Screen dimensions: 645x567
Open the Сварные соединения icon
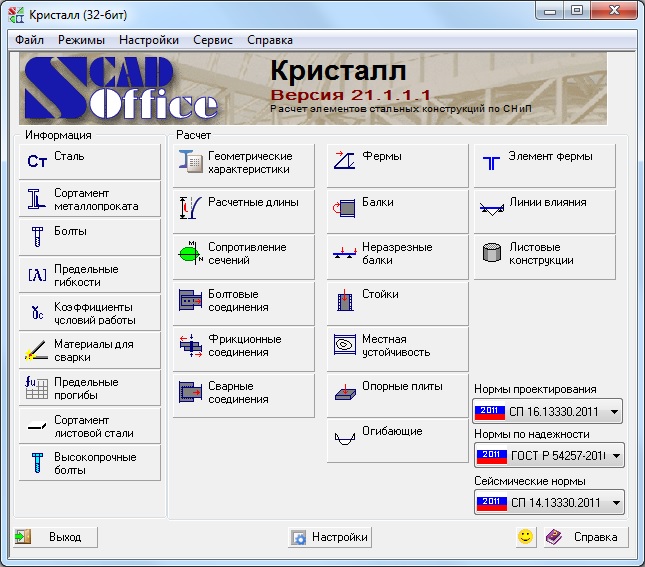(x=190, y=392)
